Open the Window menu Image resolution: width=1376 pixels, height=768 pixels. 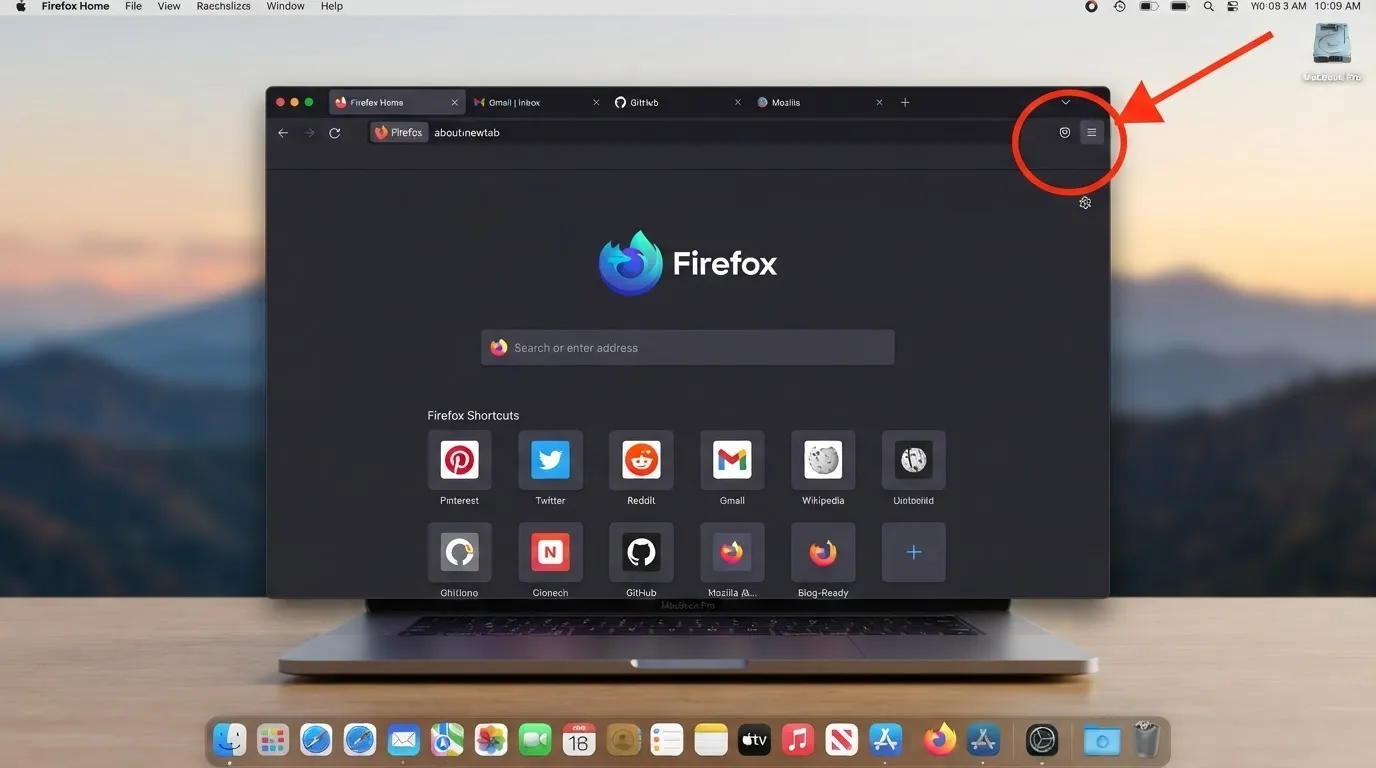(285, 6)
